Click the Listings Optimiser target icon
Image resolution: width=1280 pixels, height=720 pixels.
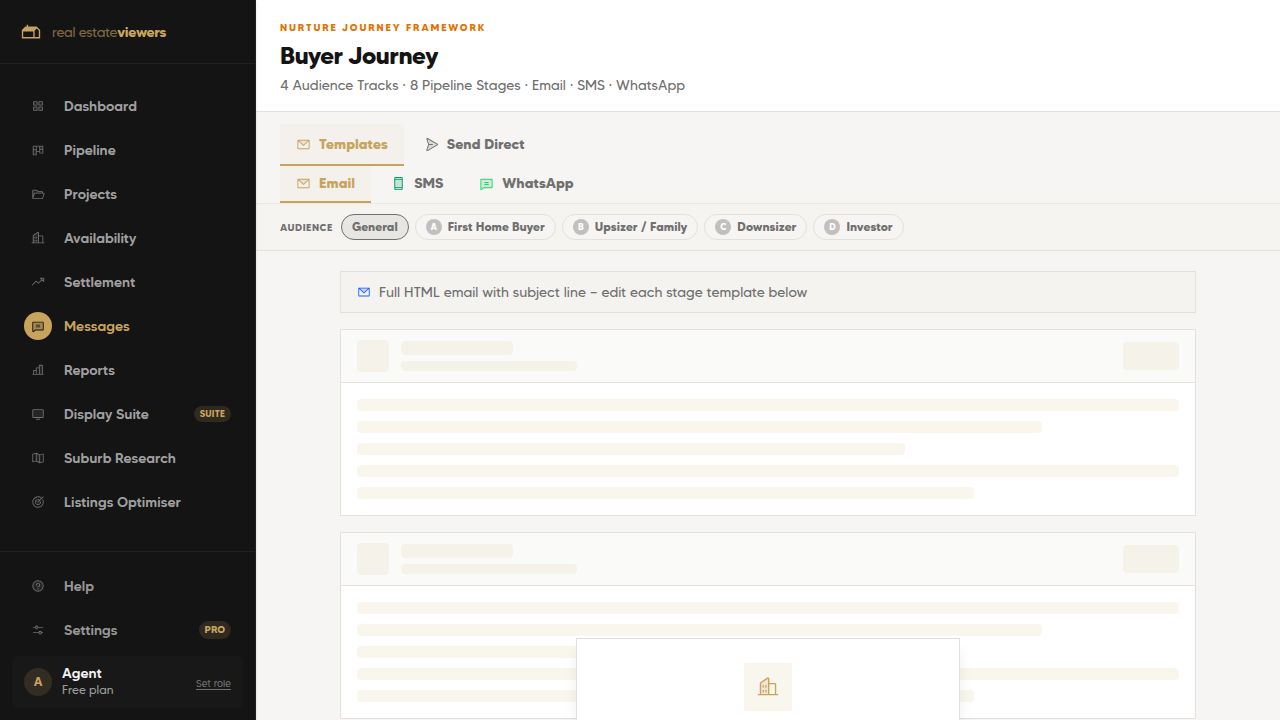tap(38, 502)
